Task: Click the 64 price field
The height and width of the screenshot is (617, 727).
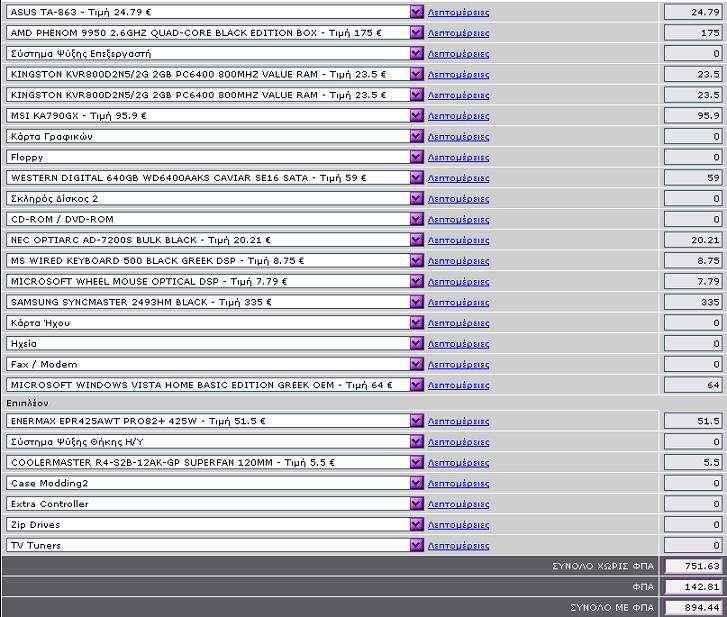Action: tap(693, 385)
